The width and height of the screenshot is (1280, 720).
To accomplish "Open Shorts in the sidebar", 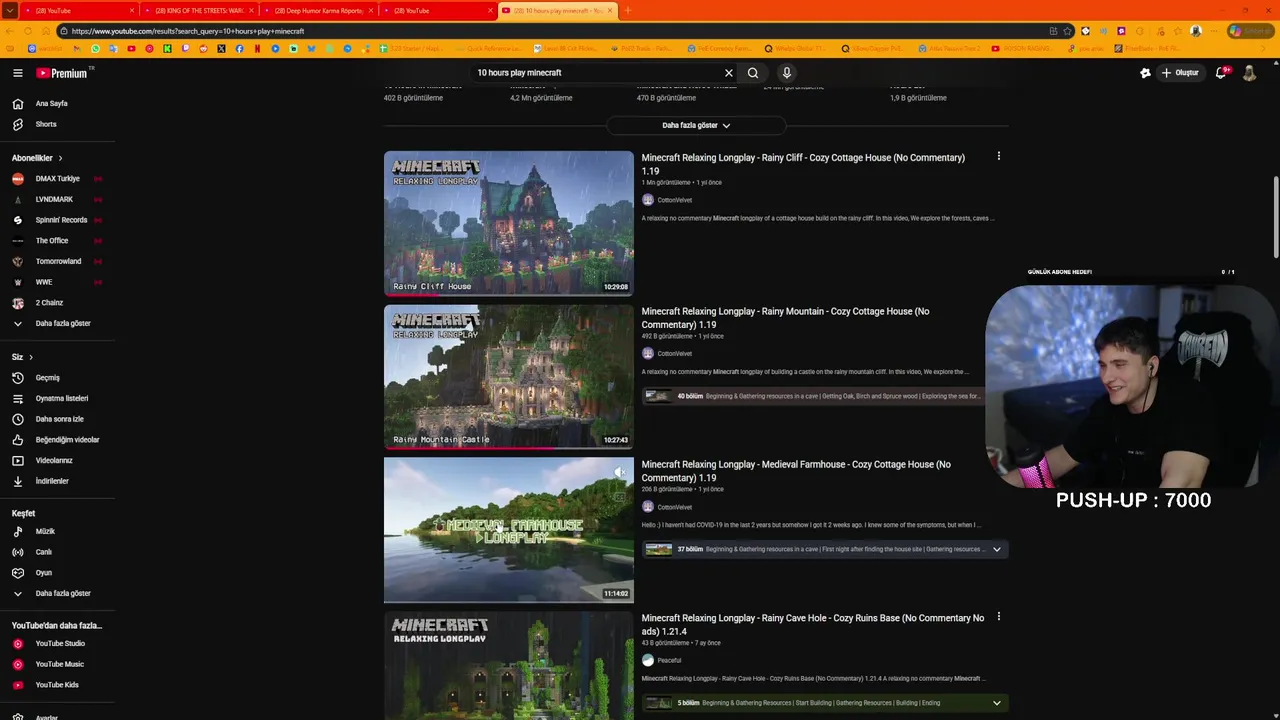I will pyautogui.click(x=46, y=124).
